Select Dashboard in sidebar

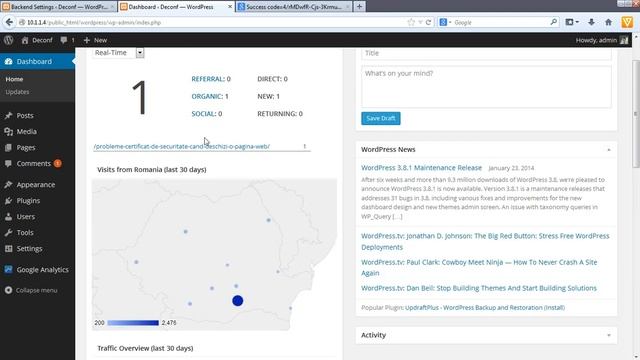point(37,61)
